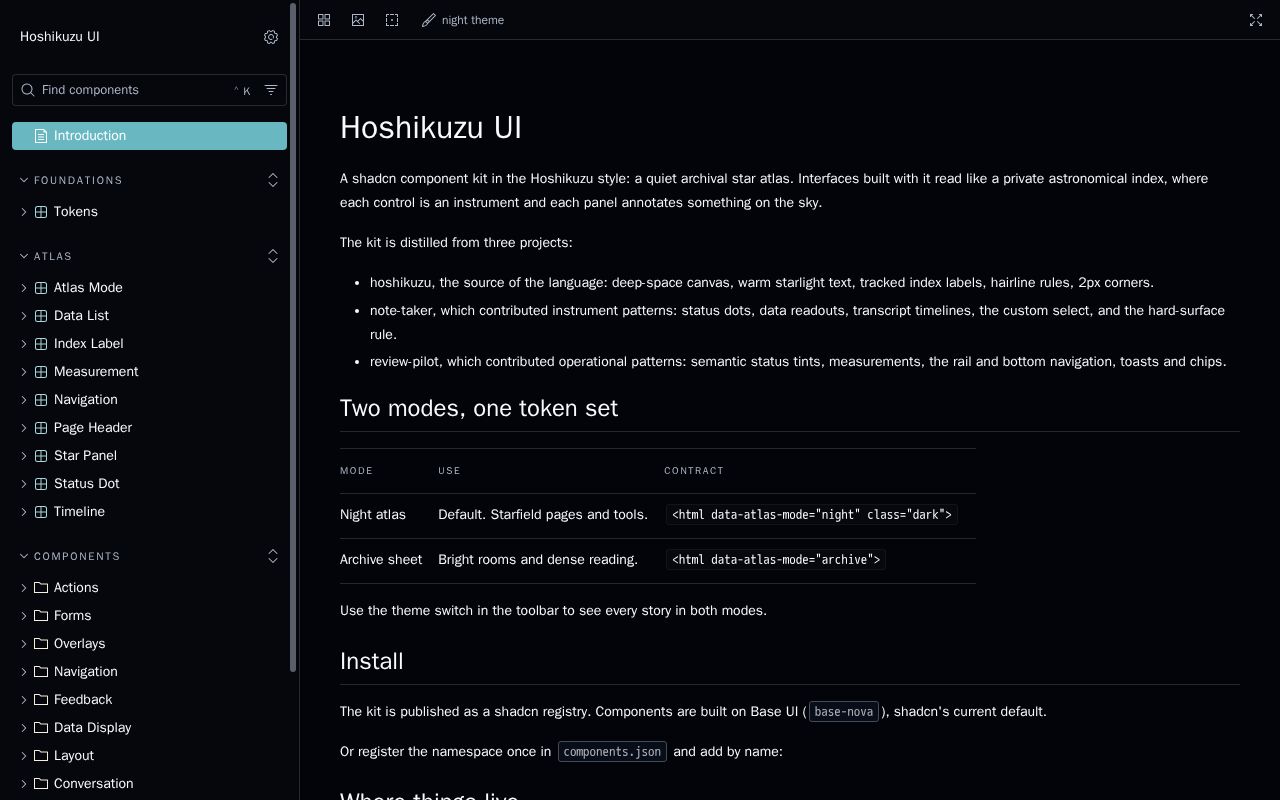Viewport: 1280px width, 800px height.
Task: Open the Navigation item under Atlas
Action: tap(149, 400)
